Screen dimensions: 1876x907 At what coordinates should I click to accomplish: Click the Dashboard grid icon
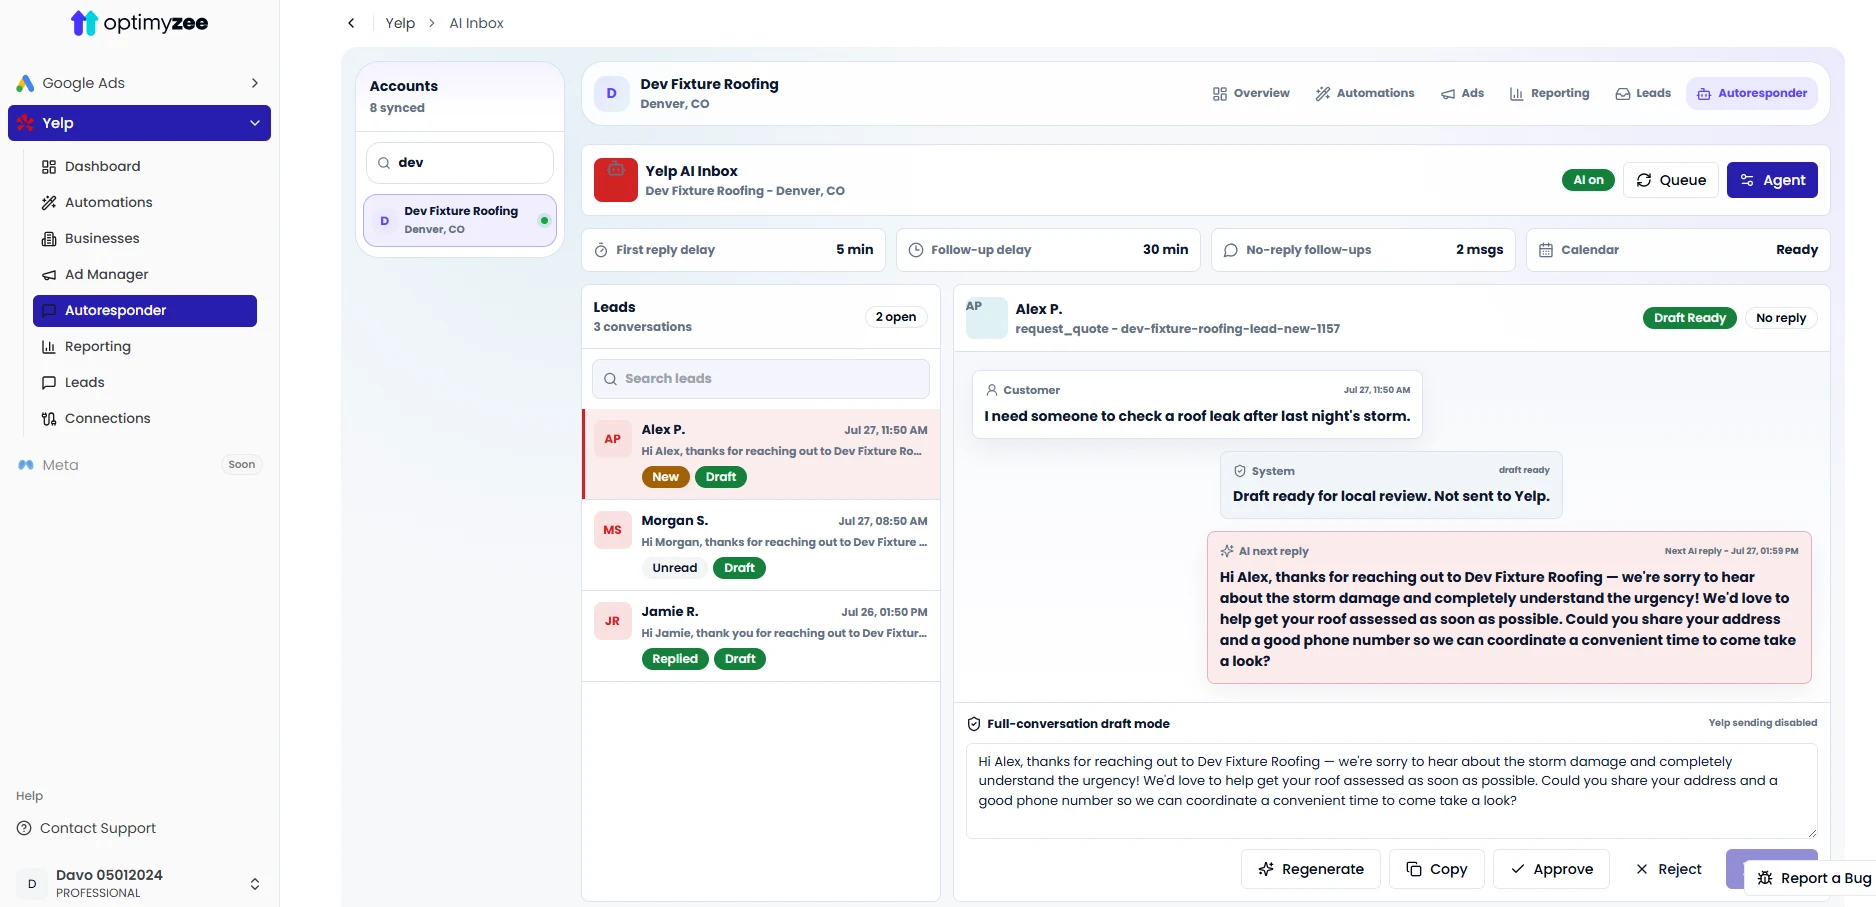point(49,167)
